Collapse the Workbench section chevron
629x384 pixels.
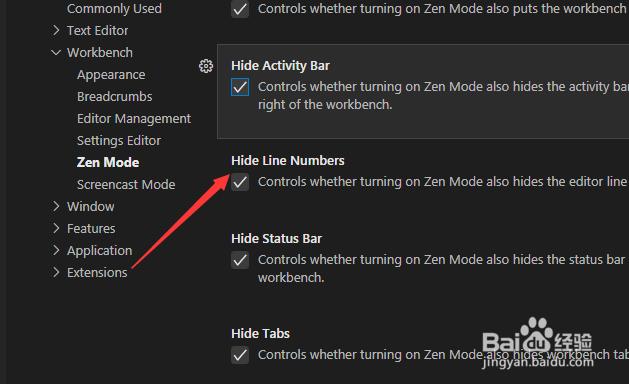pyautogui.click(x=56, y=52)
